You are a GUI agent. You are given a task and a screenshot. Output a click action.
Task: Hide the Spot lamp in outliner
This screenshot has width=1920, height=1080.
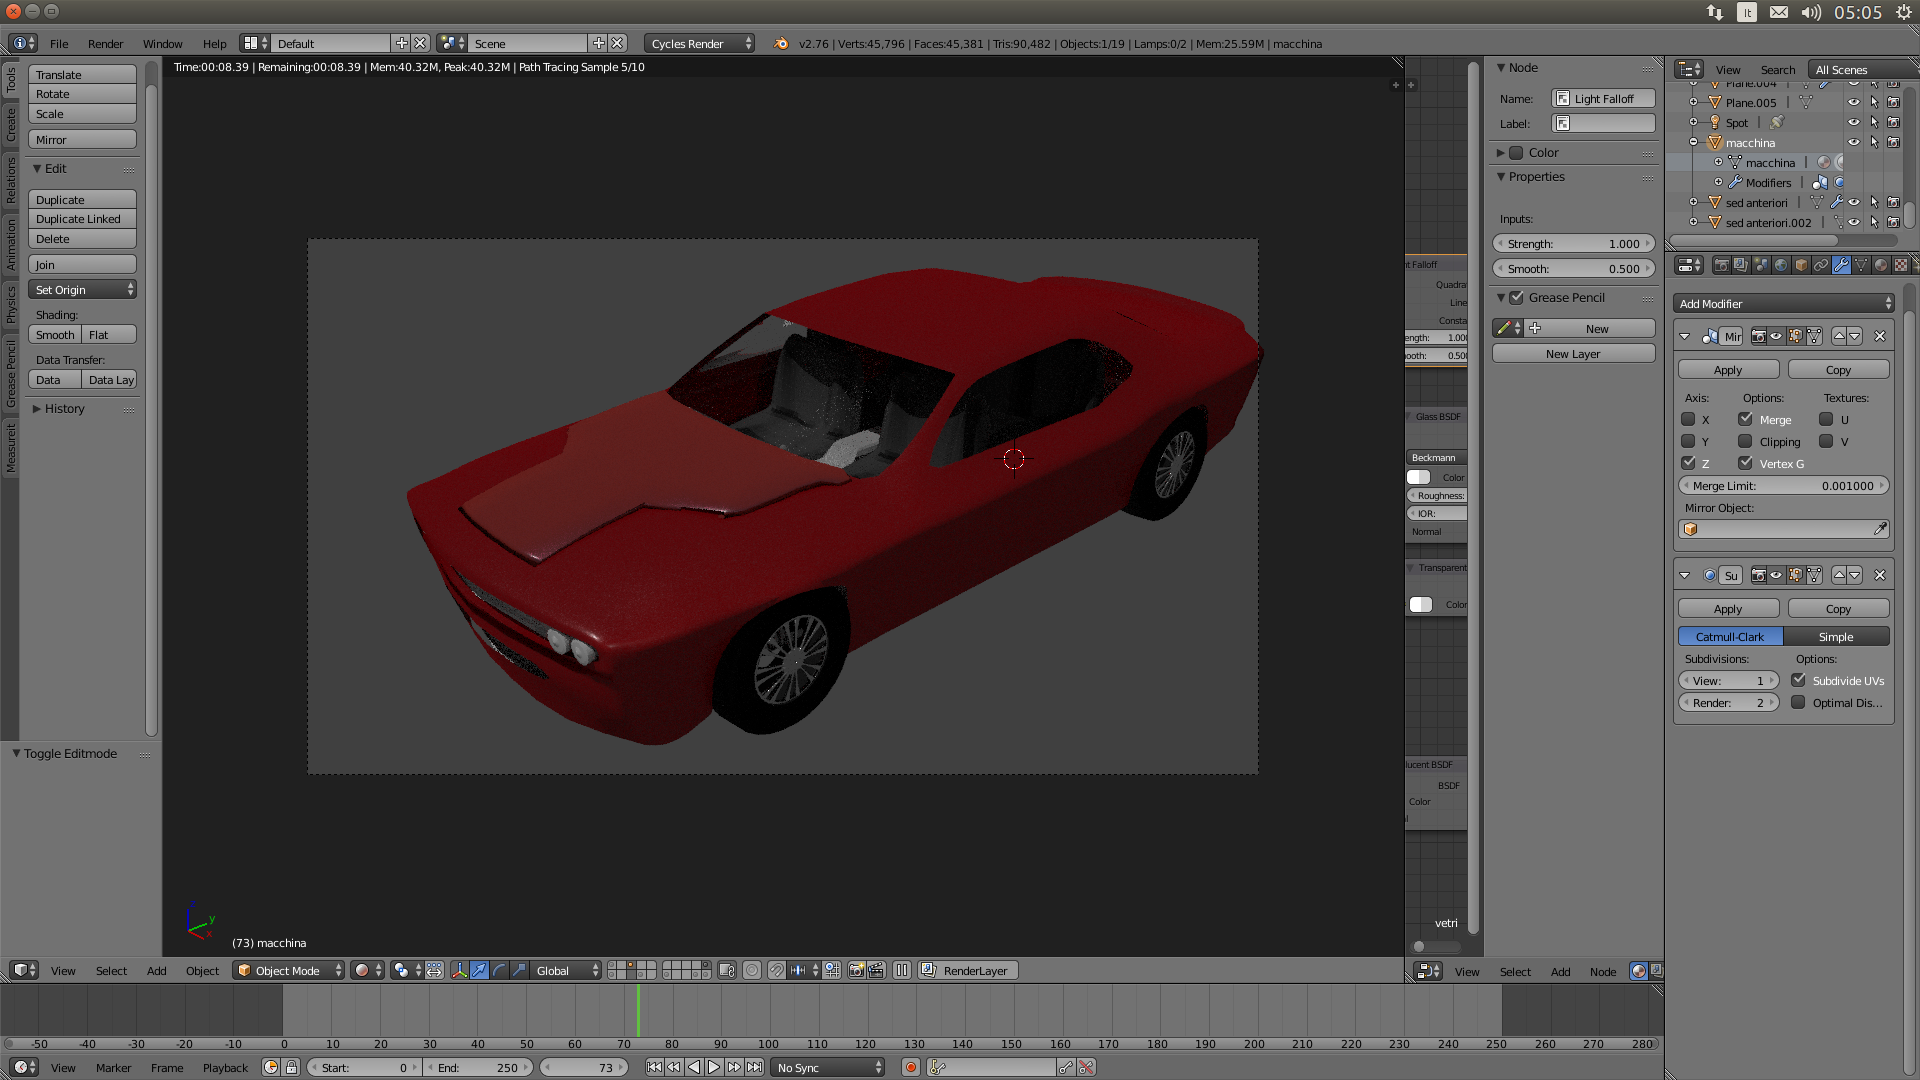click(1854, 122)
